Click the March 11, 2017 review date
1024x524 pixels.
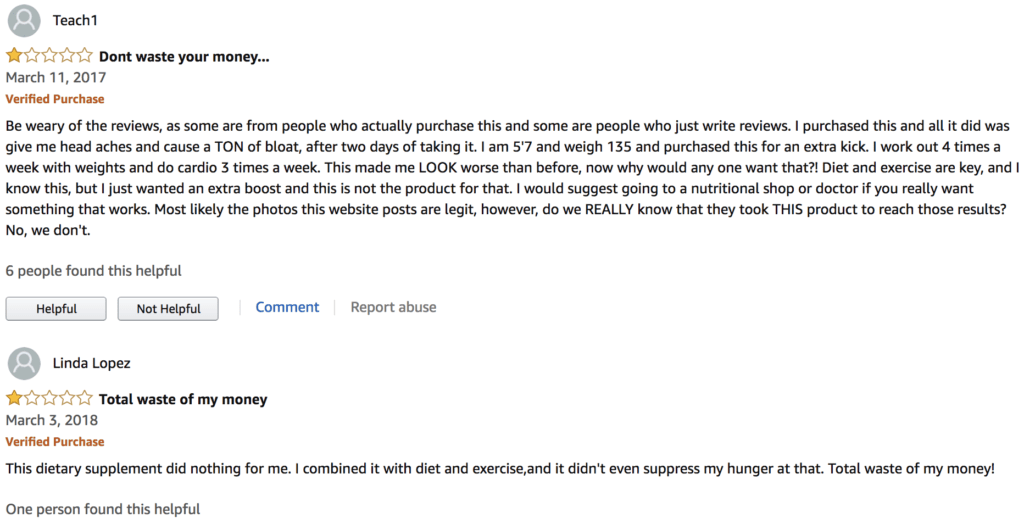coord(56,77)
